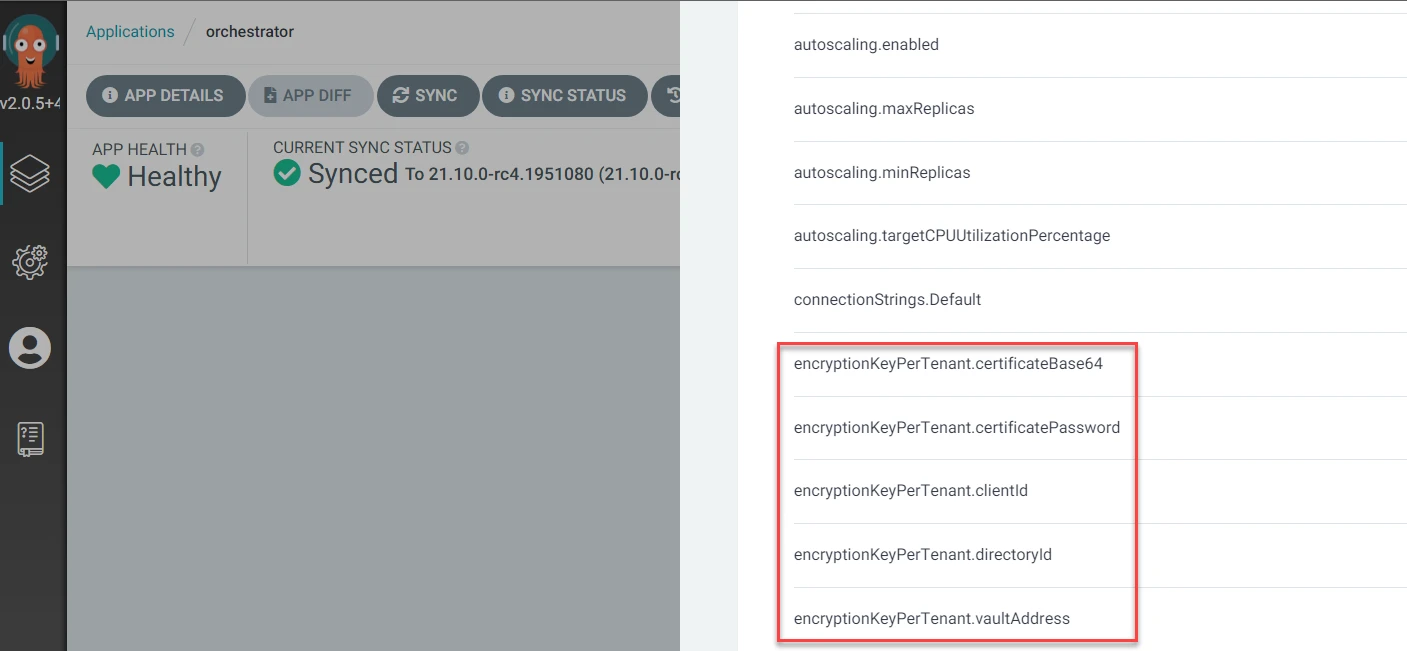Viewport: 1407px width, 651px height.
Task: Select encryptionKeyPerTenant.directoryId parameter
Action: (x=1100, y=555)
